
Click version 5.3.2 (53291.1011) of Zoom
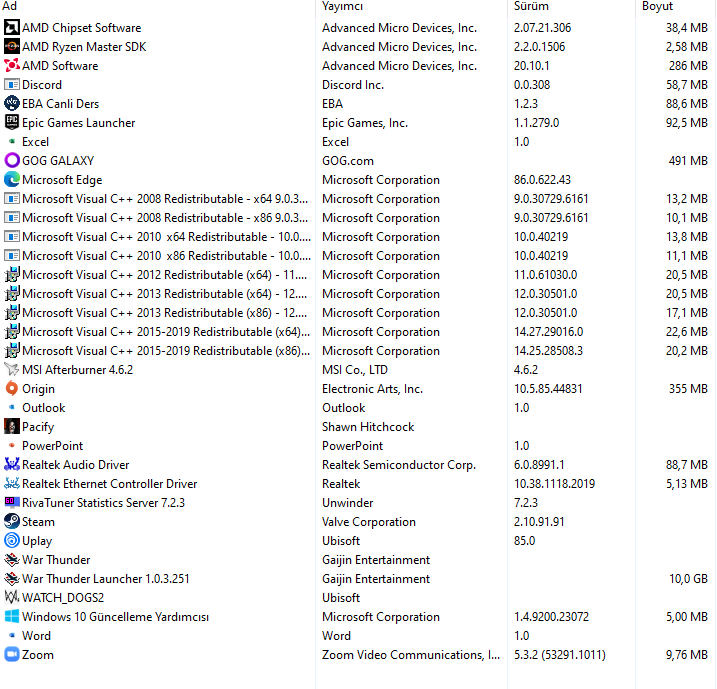[559, 655]
